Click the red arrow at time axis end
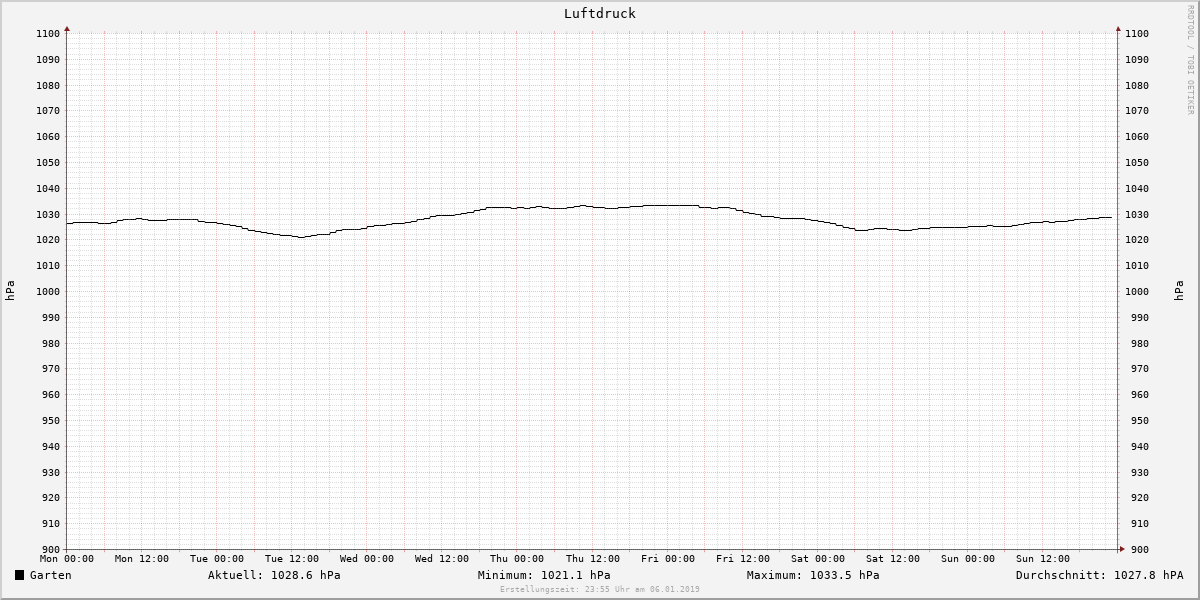 [x=1121, y=549]
